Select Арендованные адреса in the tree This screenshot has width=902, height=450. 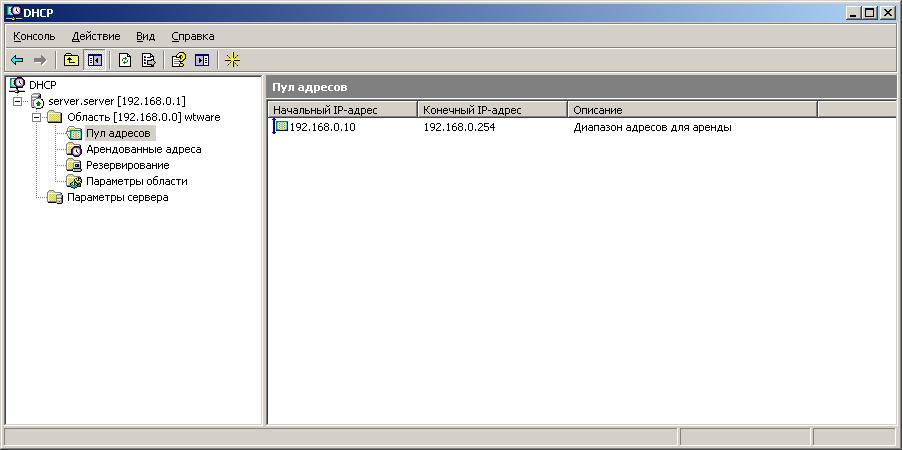(143, 149)
